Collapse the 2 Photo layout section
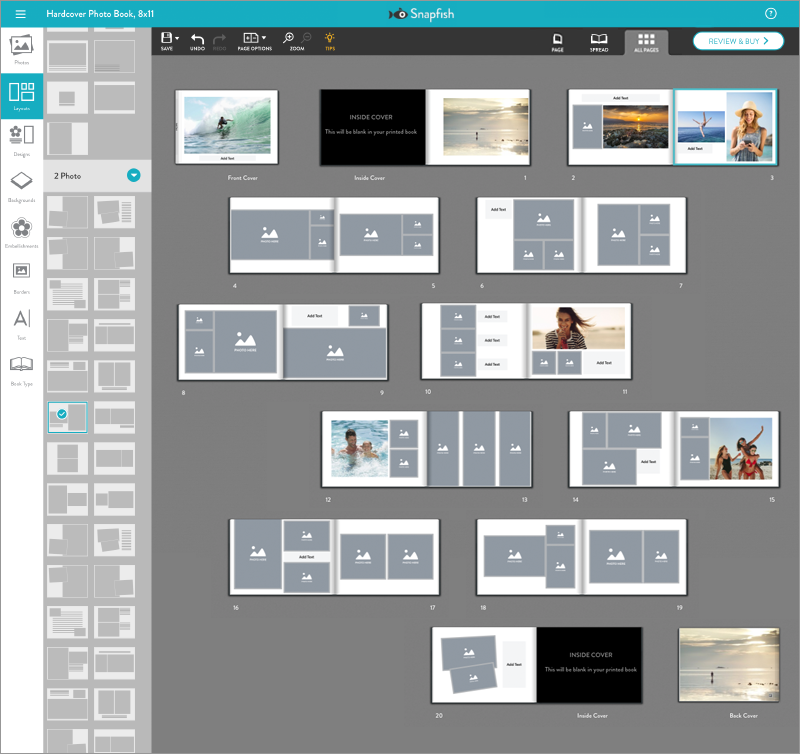Viewport: 800px width, 754px height. click(x=134, y=176)
